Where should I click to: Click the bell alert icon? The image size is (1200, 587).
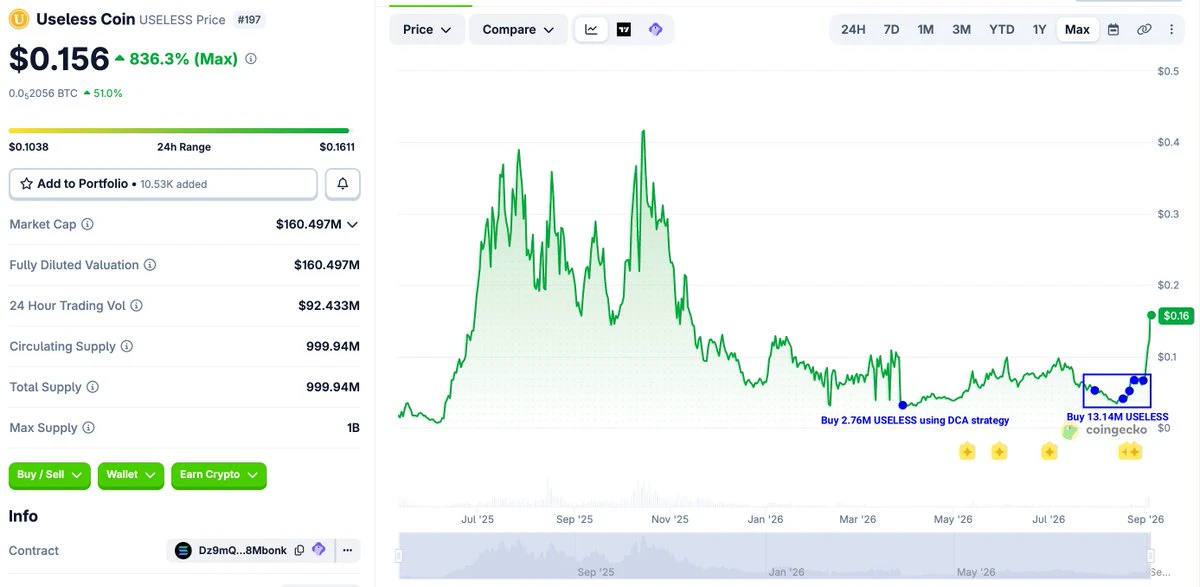click(343, 184)
